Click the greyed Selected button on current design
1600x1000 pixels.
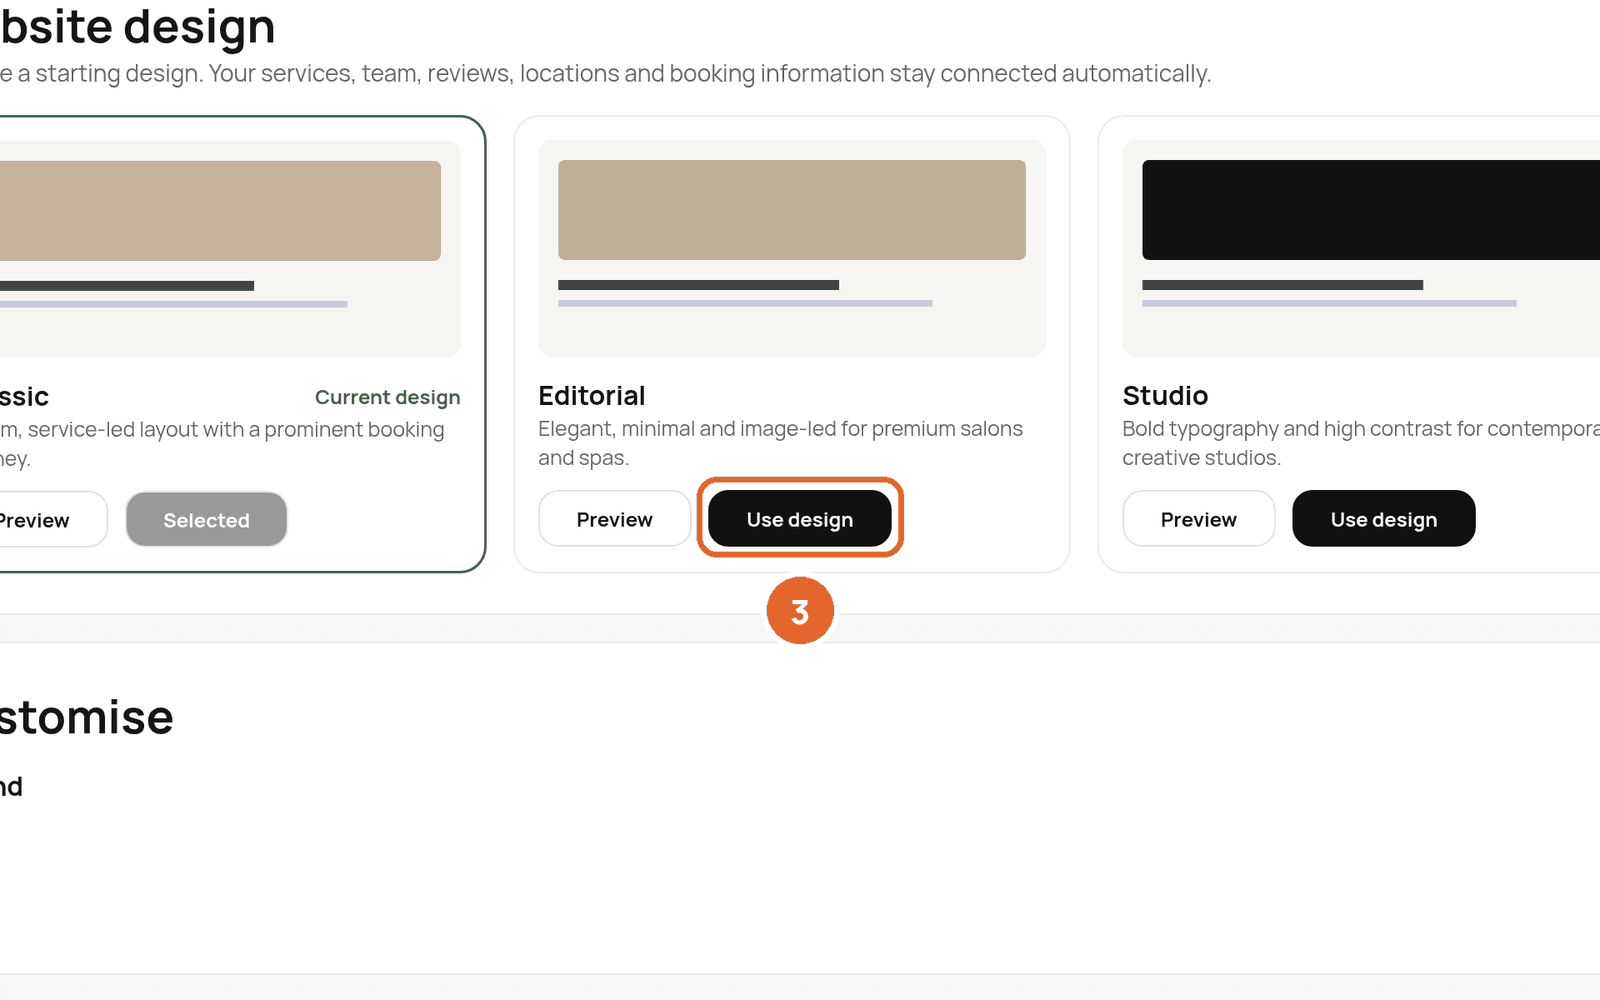tap(206, 520)
